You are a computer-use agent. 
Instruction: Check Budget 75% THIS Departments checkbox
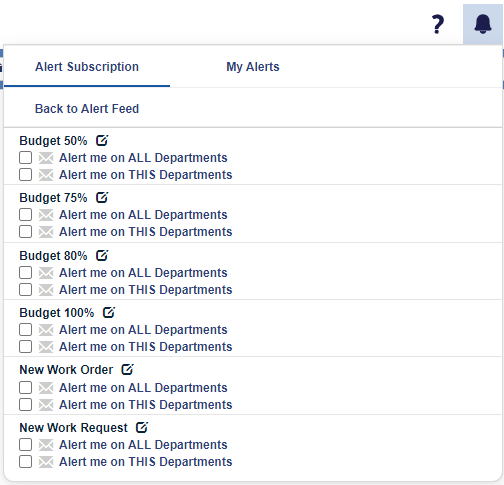click(x=26, y=231)
